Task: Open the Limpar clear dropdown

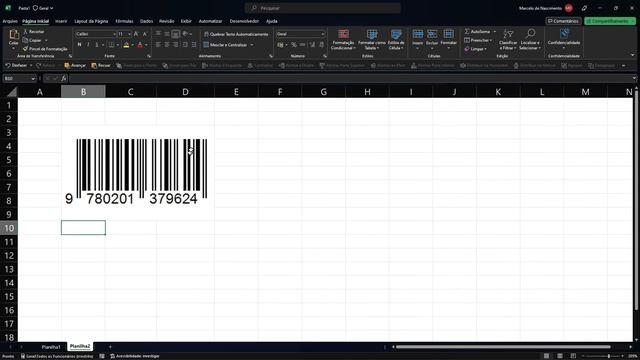Action: point(476,49)
